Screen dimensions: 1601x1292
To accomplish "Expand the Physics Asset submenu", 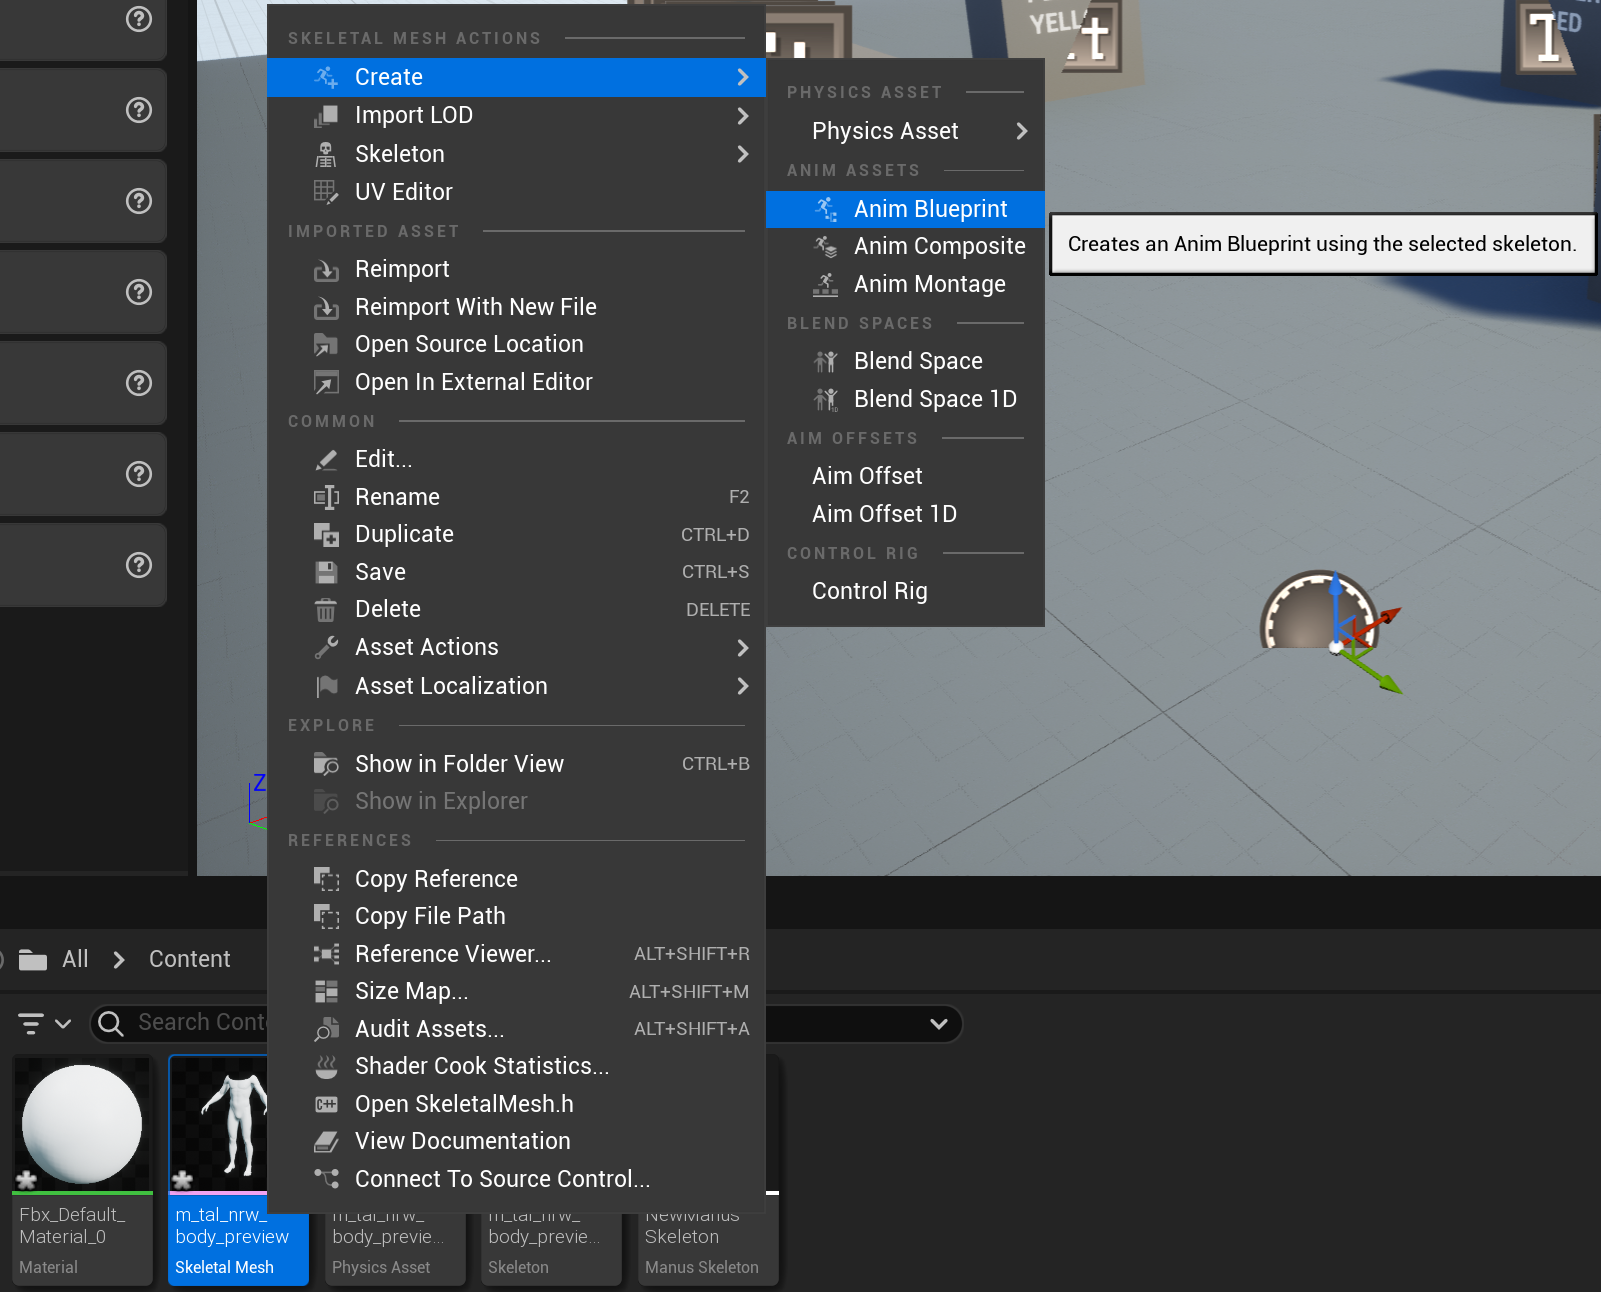I will 1021,131.
